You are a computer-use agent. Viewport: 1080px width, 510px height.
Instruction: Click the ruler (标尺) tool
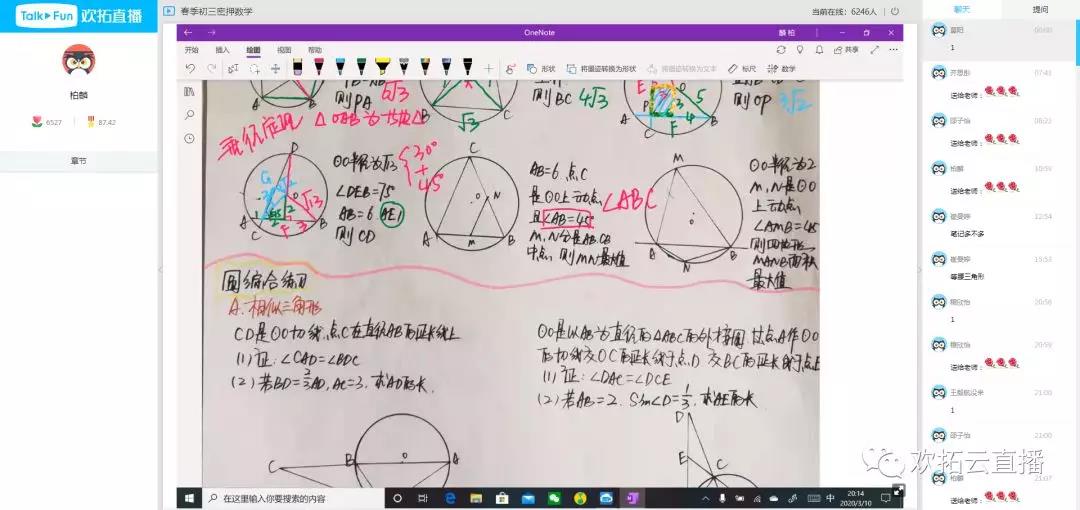(741, 68)
